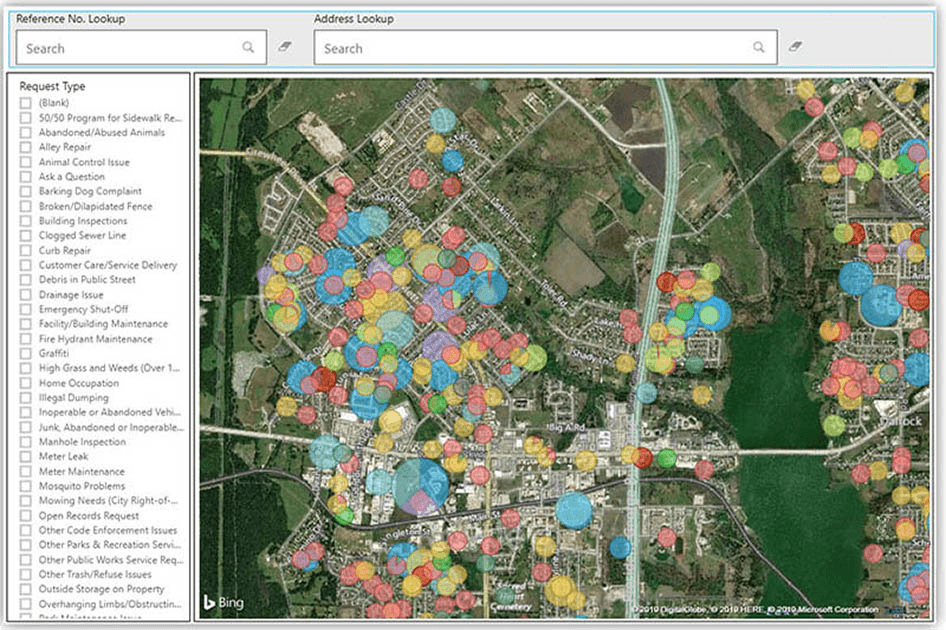Image resolution: width=946 pixels, height=630 pixels.
Task: Click the Bing logo on the map
Action: (x=223, y=602)
